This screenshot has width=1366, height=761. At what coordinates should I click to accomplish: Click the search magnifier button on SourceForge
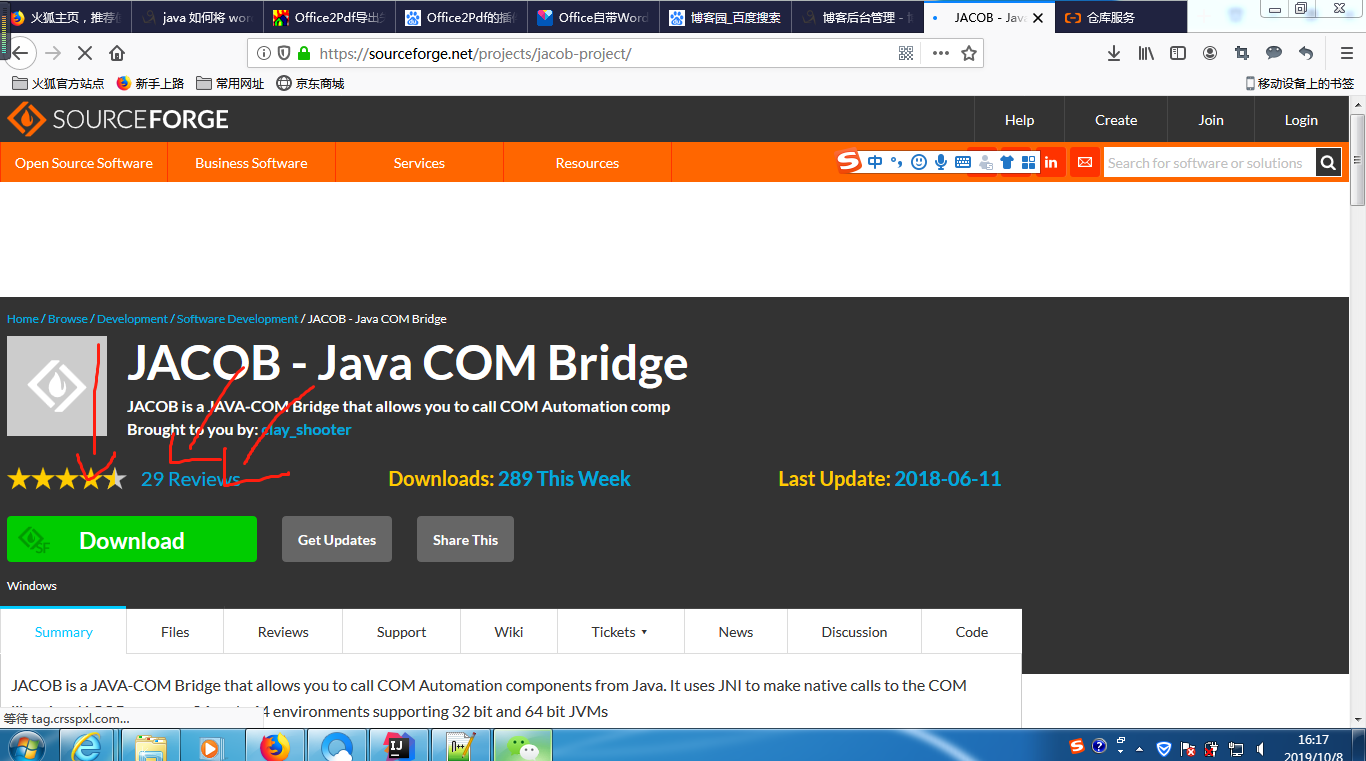tap(1328, 163)
